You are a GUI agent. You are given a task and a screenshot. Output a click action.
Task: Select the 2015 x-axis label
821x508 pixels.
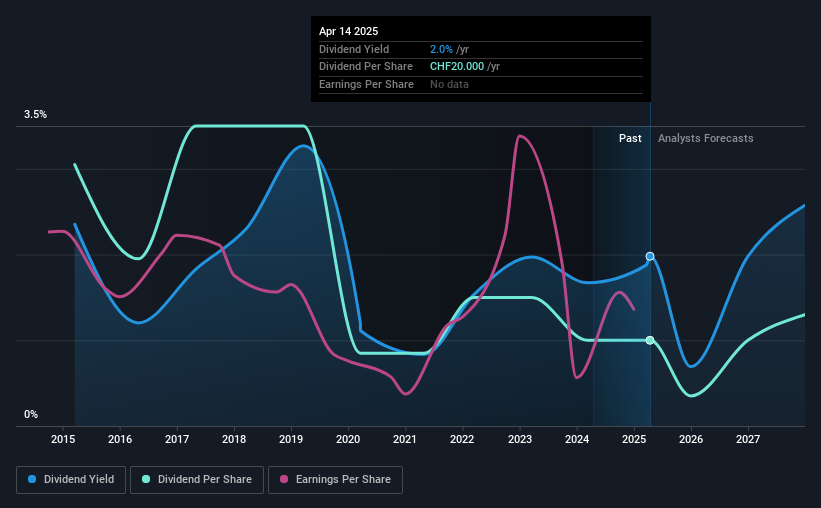[x=63, y=439]
